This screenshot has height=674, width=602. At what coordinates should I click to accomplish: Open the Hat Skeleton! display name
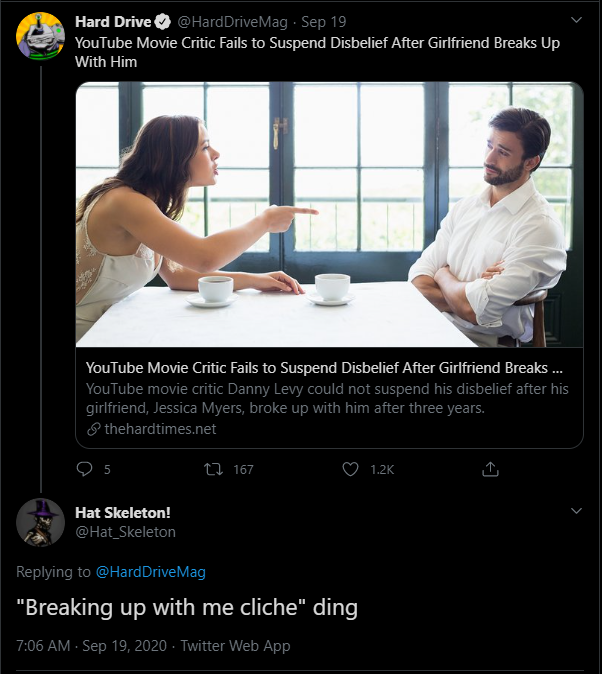click(123, 512)
